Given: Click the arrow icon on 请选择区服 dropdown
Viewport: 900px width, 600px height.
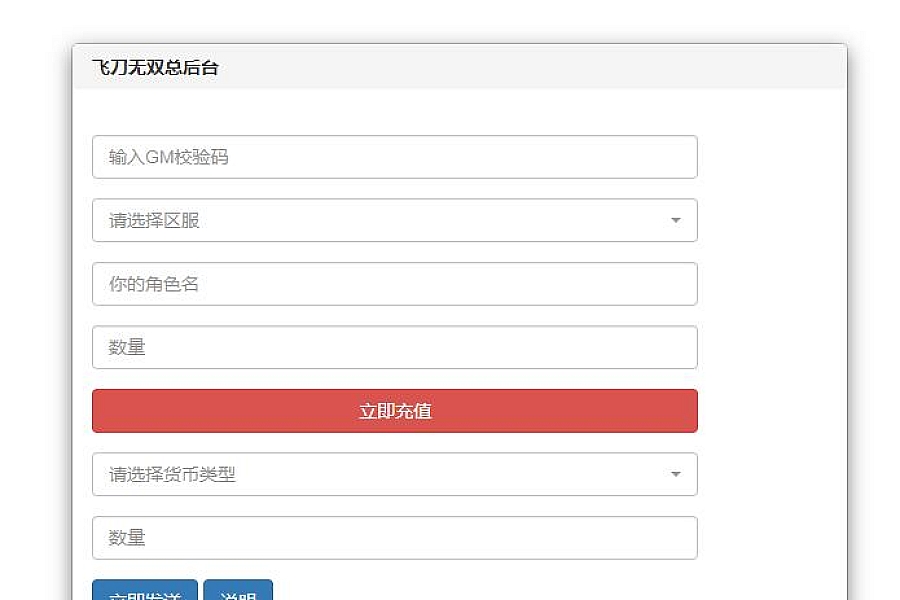Looking at the screenshot, I should click(x=676, y=220).
